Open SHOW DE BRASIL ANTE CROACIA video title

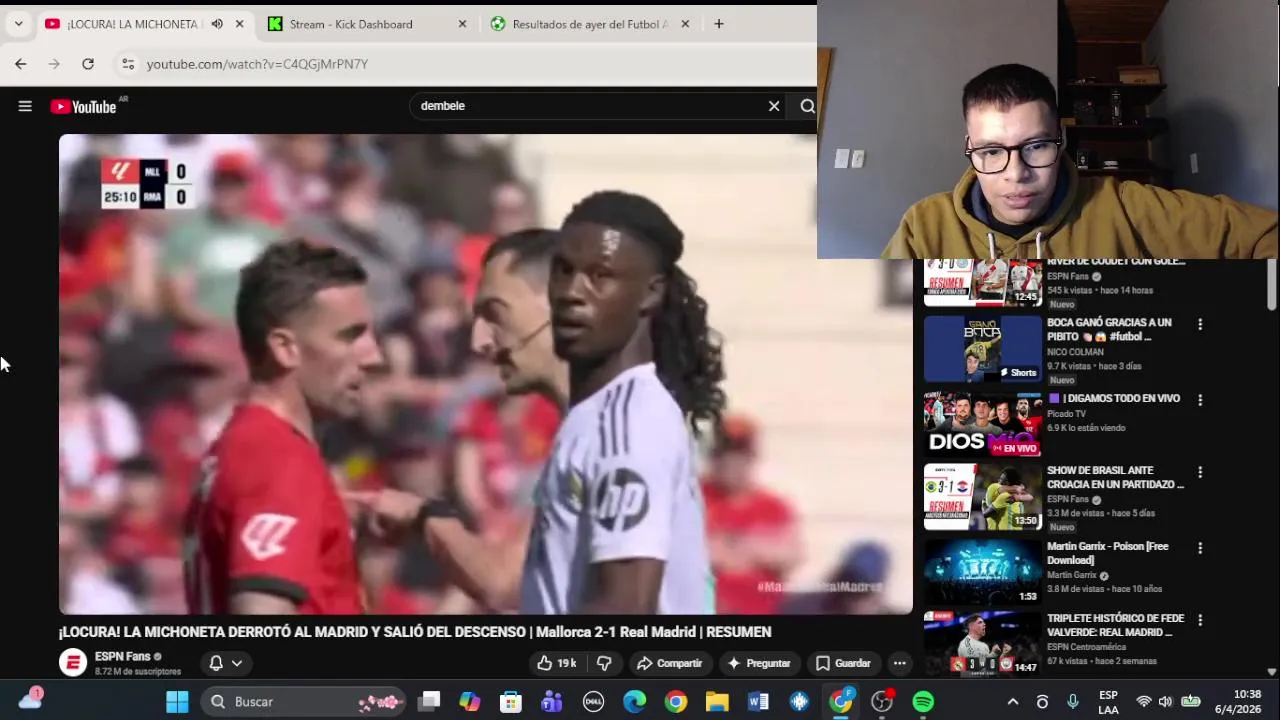point(1115,477)
